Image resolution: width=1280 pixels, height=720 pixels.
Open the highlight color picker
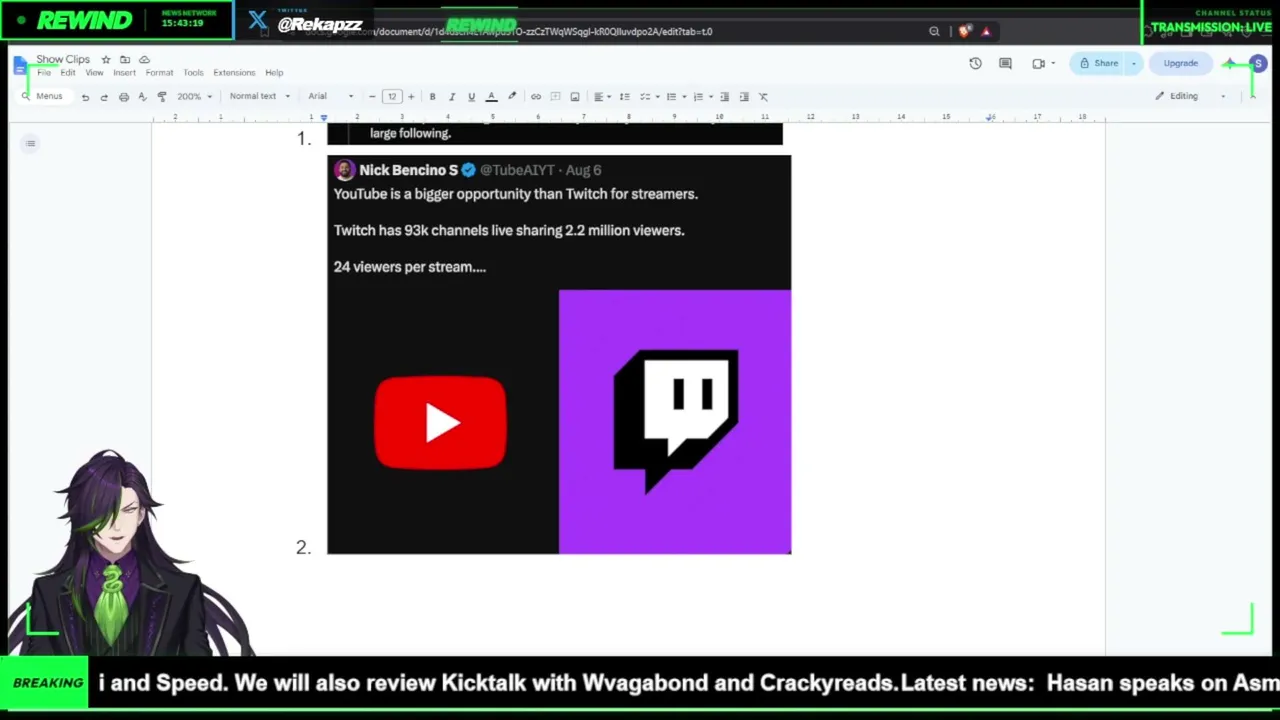click(512, 97)
